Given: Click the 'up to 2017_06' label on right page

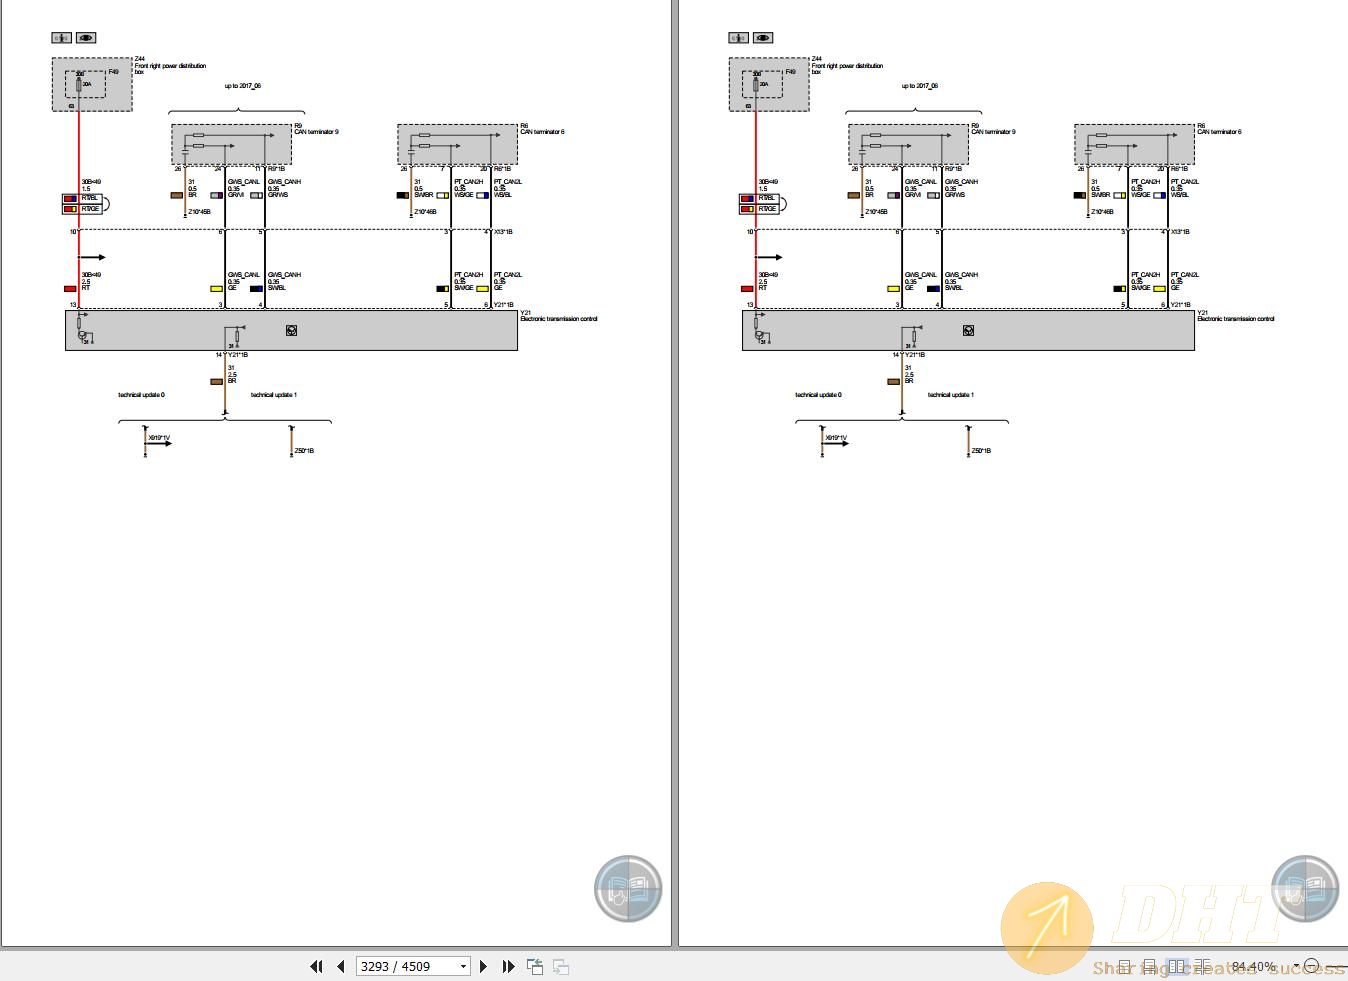Looking at the screenshot, I should 919,86.
